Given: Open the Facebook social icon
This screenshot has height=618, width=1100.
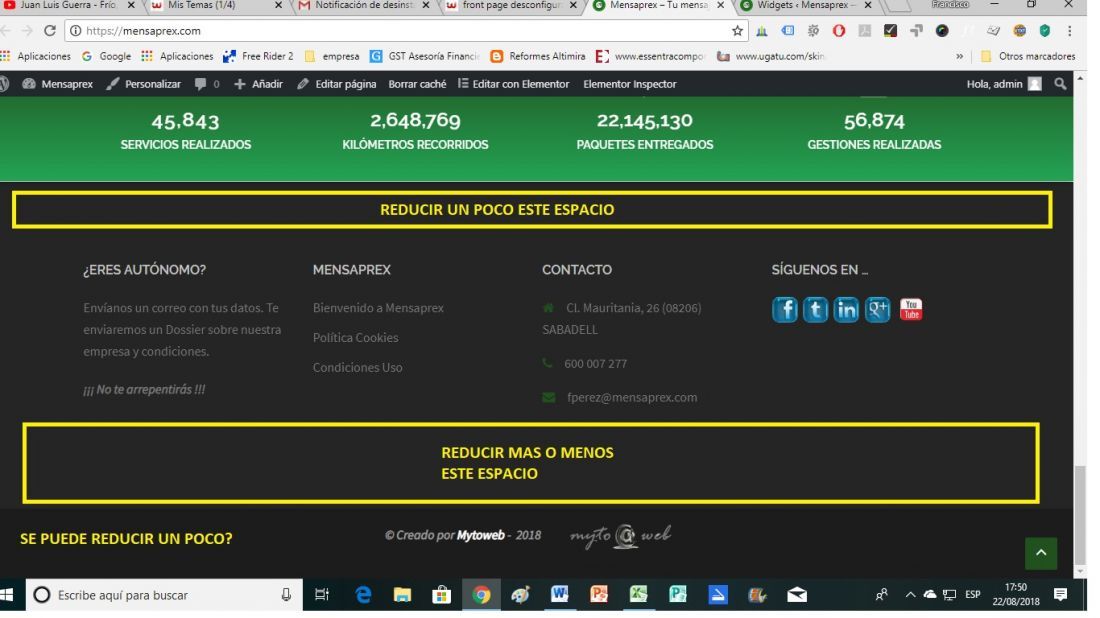Looking at the screenshot, I should coord(784,309).
